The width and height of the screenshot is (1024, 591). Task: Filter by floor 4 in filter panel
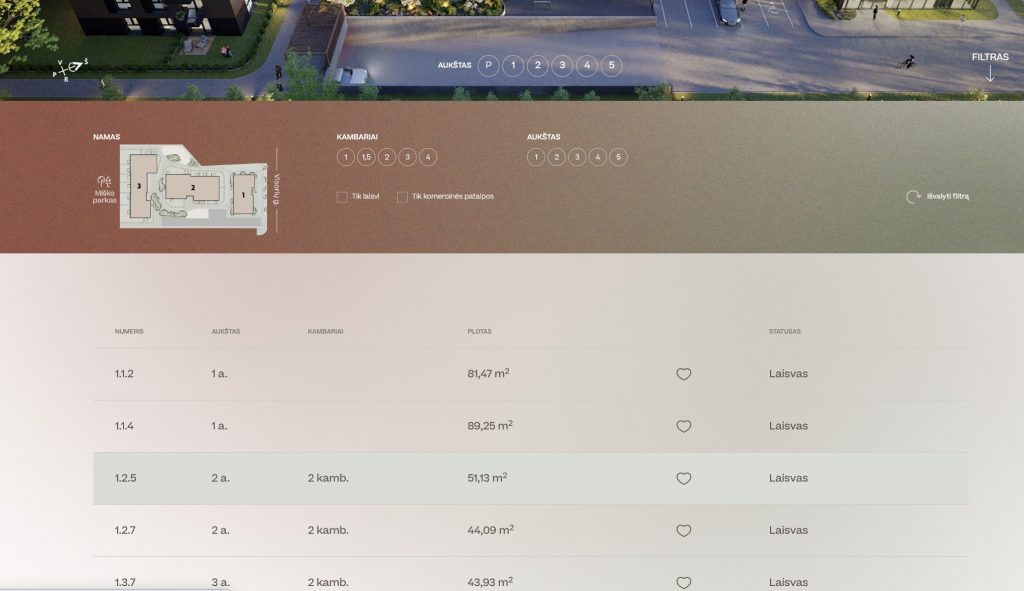click(x=598, y=157)
